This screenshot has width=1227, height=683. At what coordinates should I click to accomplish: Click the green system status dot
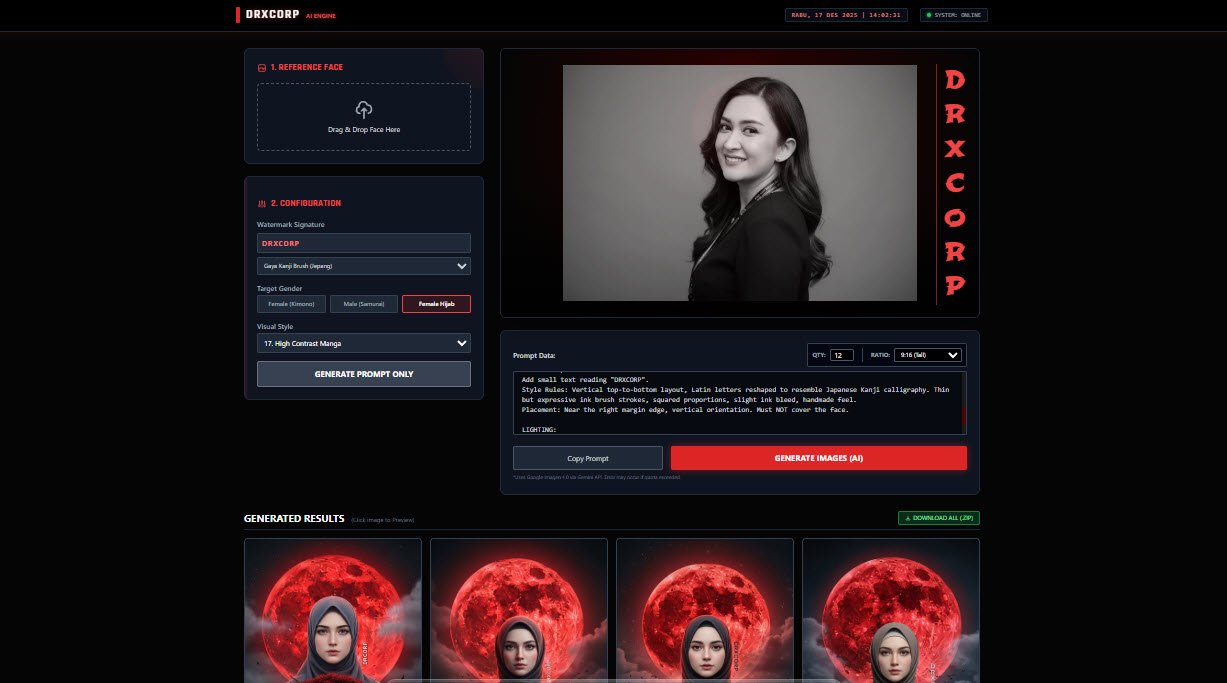pos(928,15)
